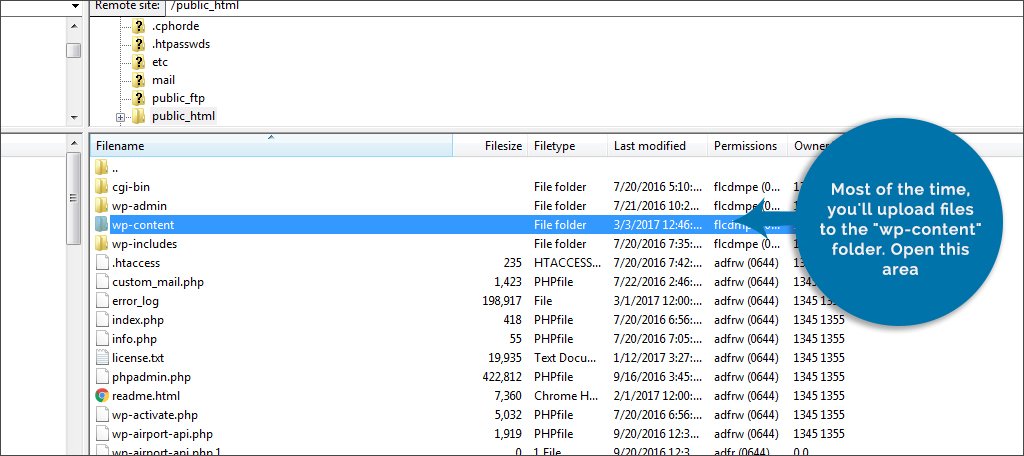
Task: Go to parent directory entry (..)
Action: coord(116,168)
